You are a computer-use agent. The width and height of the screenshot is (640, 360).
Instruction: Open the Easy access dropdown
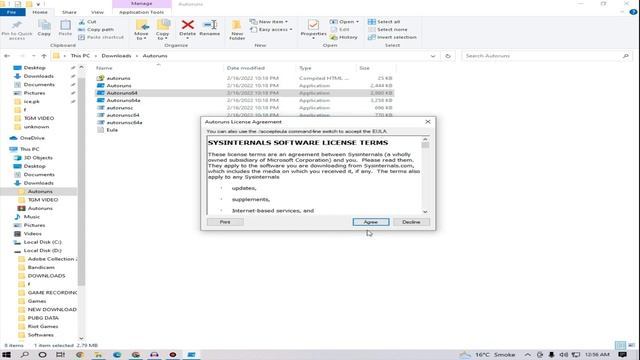pyautogui.click(x=271, y=29)
